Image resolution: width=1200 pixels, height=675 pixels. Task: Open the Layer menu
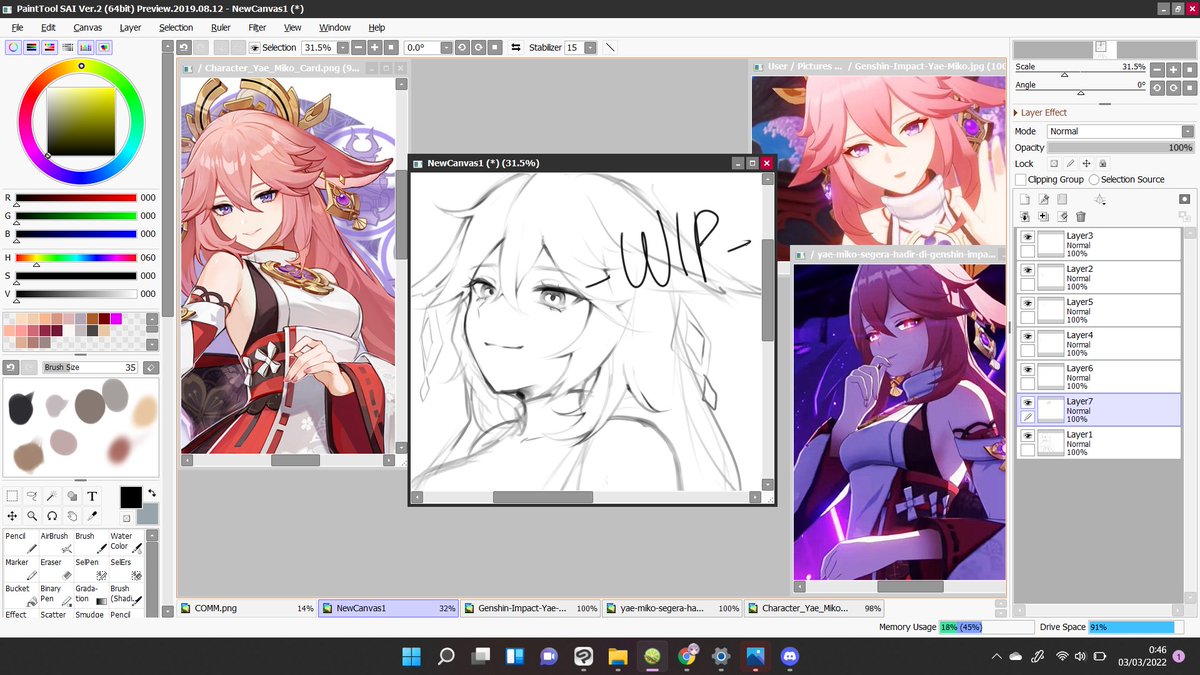pyautogui.click(x=130, y=28)
